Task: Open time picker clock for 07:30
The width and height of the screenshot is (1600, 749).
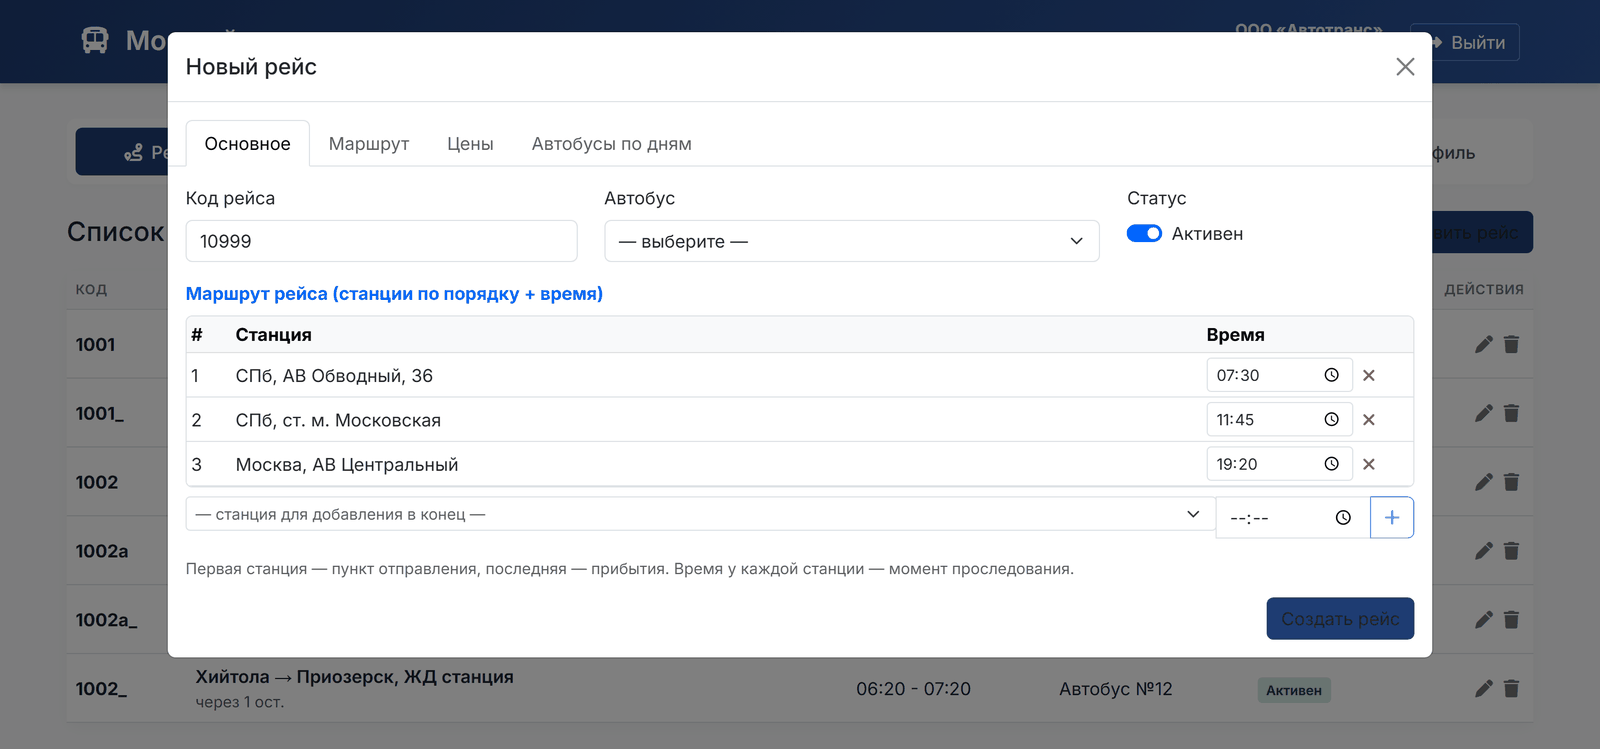Action: [x=1331, y=375]
